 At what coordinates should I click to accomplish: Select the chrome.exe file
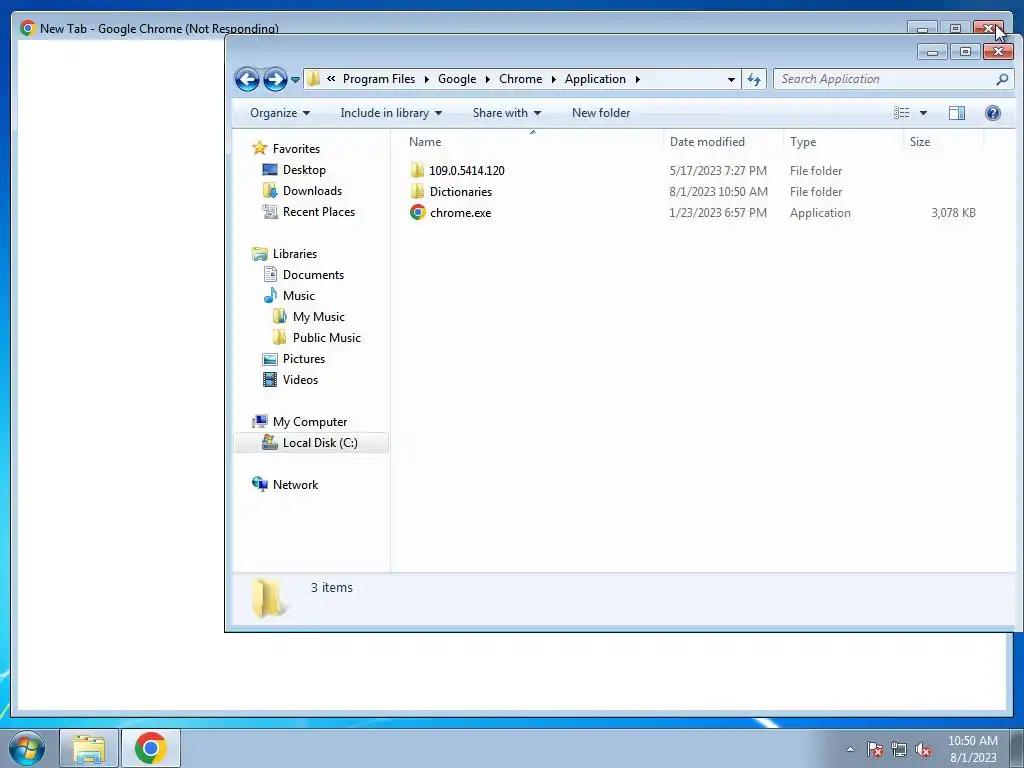(451, 212)
